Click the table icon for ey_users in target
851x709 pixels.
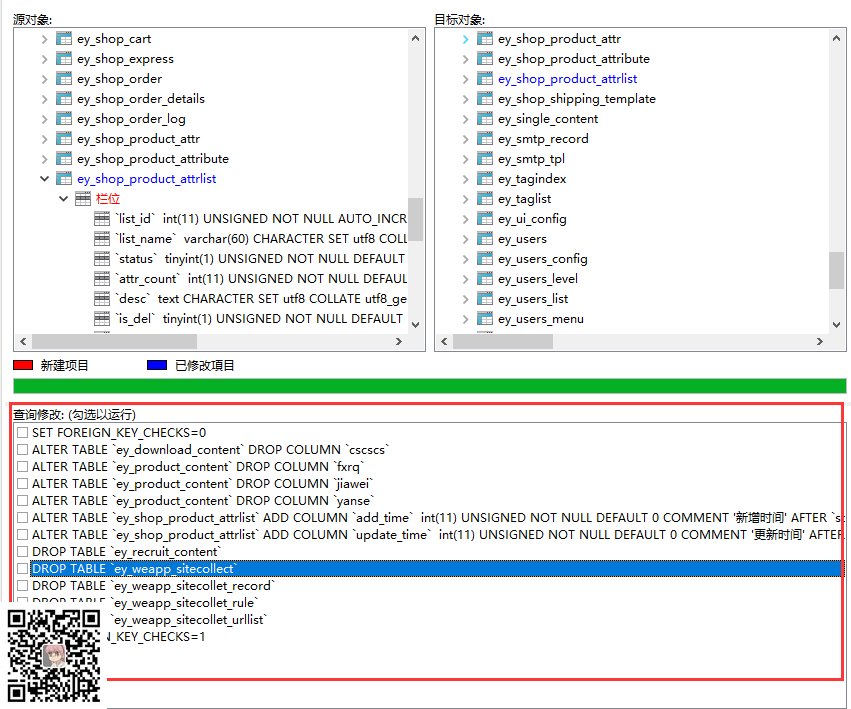point(485,239)
